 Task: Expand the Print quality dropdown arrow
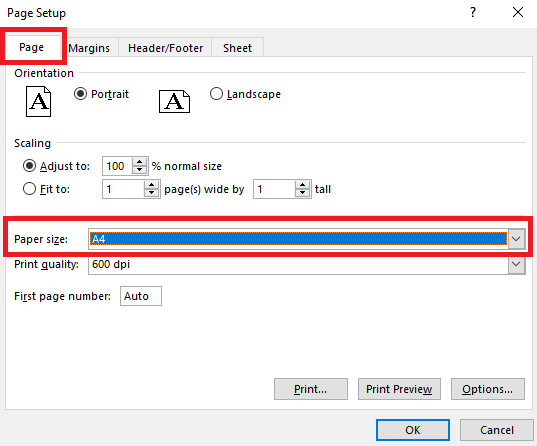(516, 264)
